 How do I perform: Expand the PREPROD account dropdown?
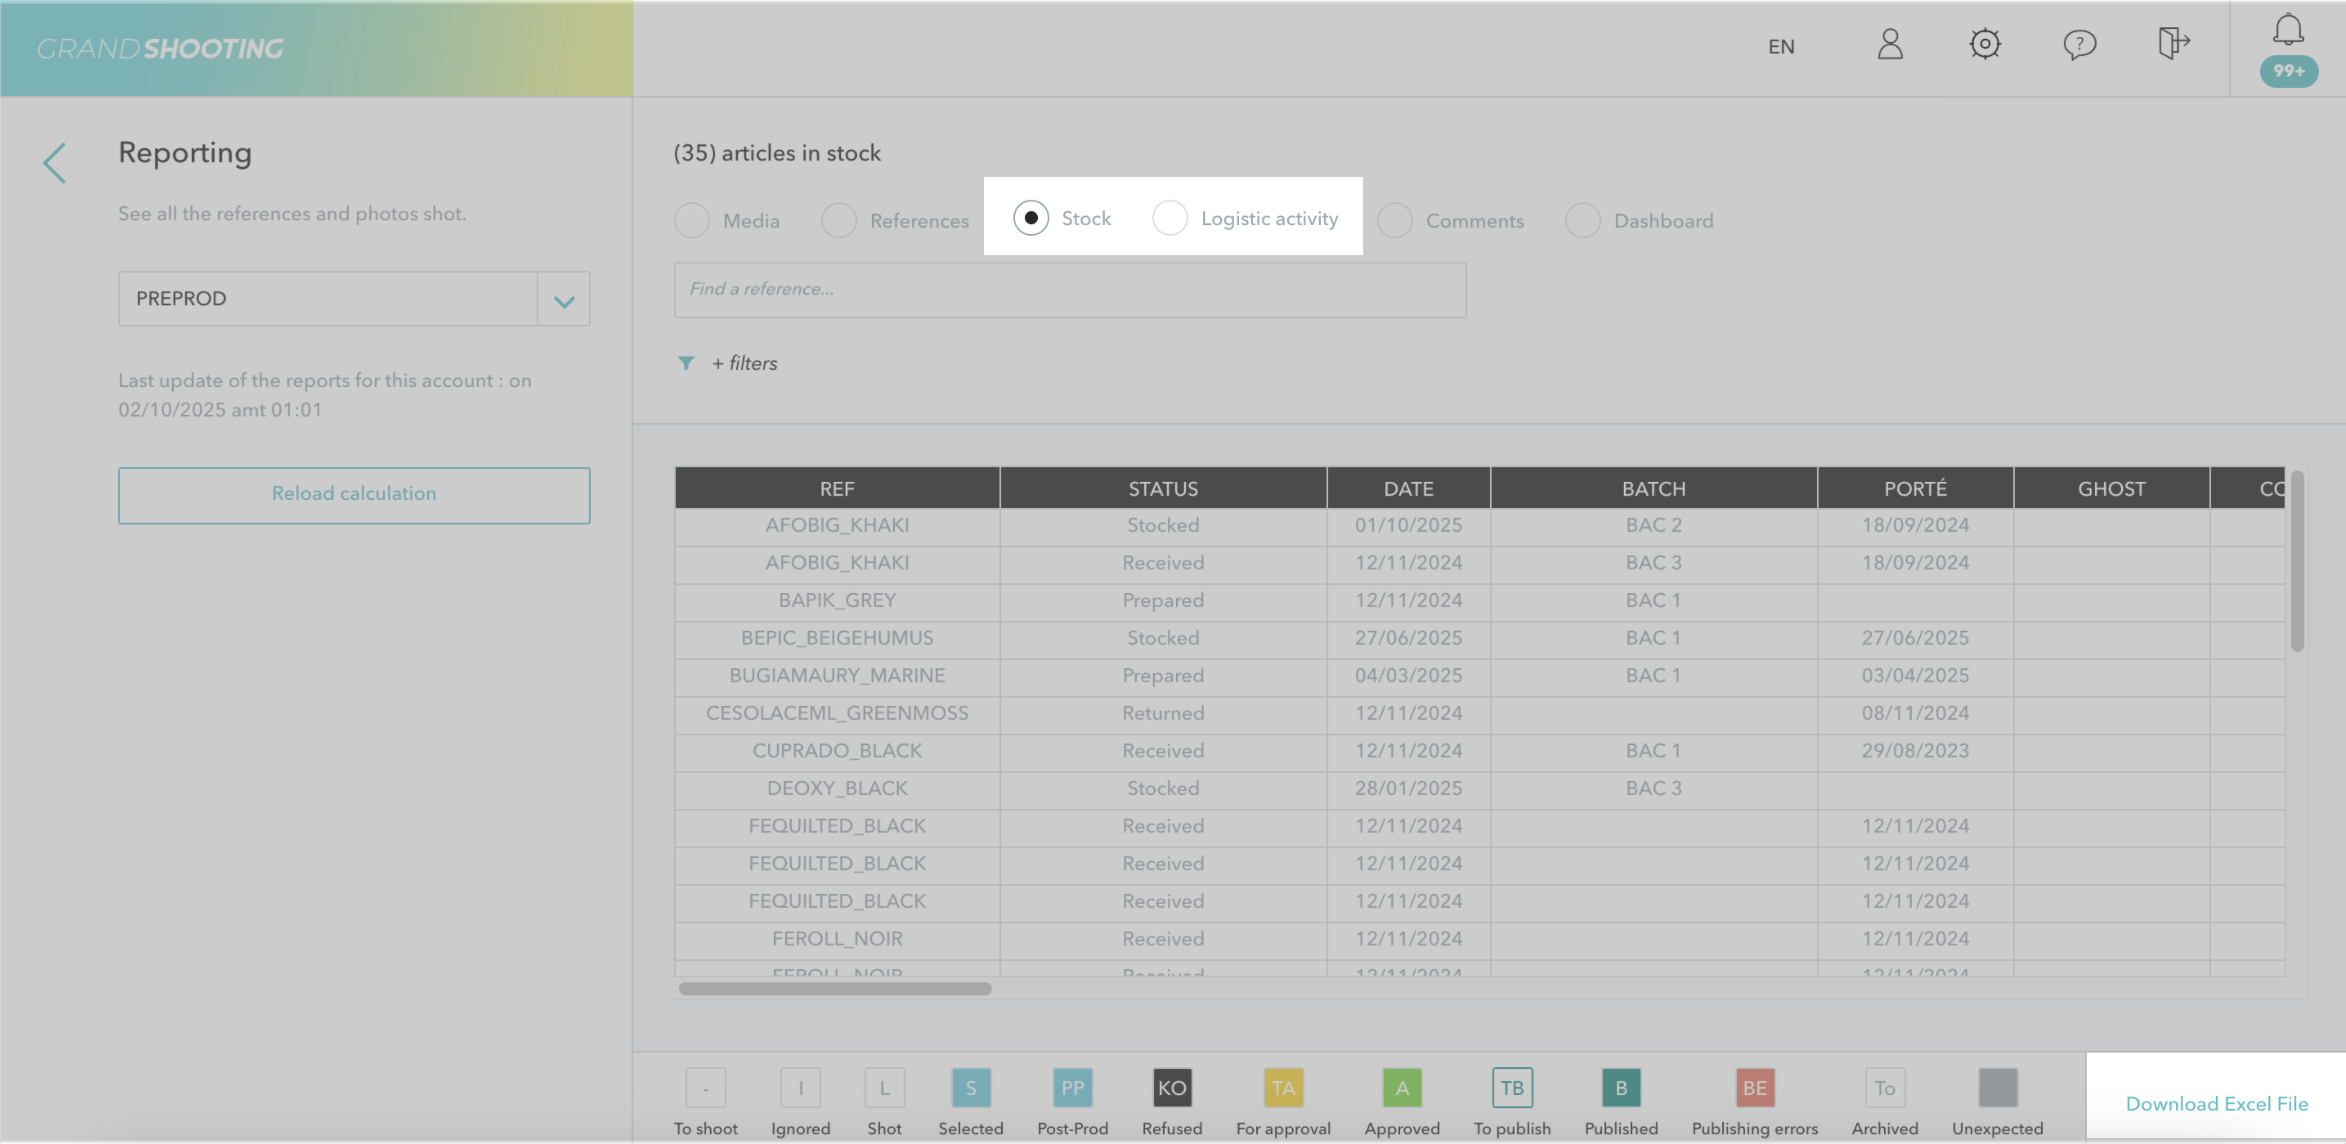[x=564, y=299]
